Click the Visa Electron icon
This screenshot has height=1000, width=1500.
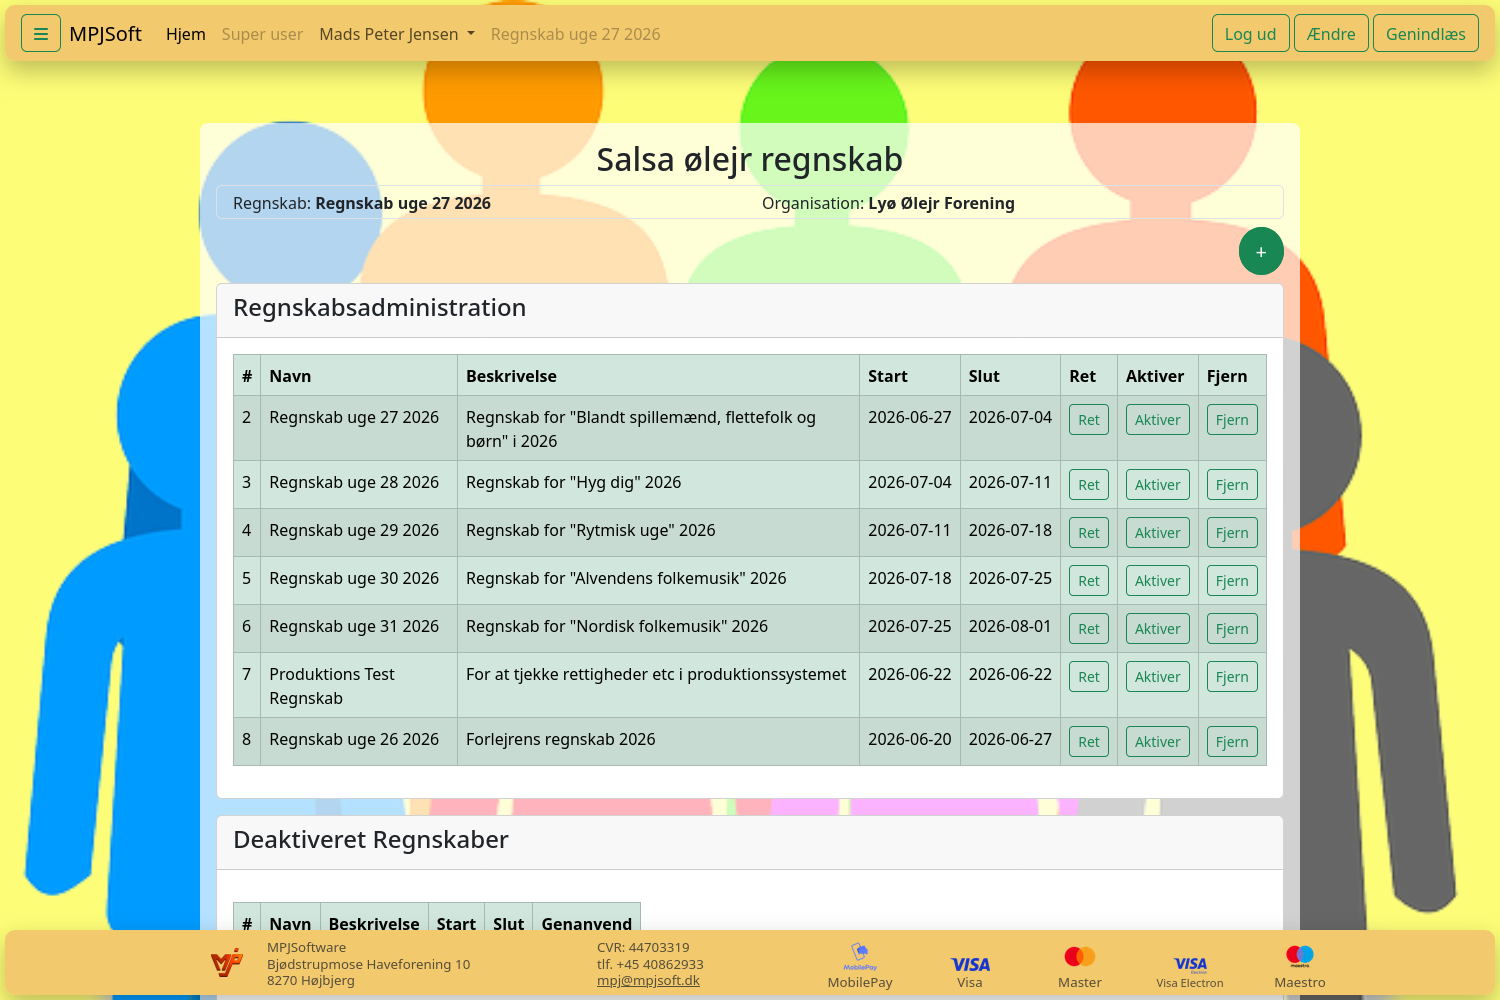(1190, 964)
